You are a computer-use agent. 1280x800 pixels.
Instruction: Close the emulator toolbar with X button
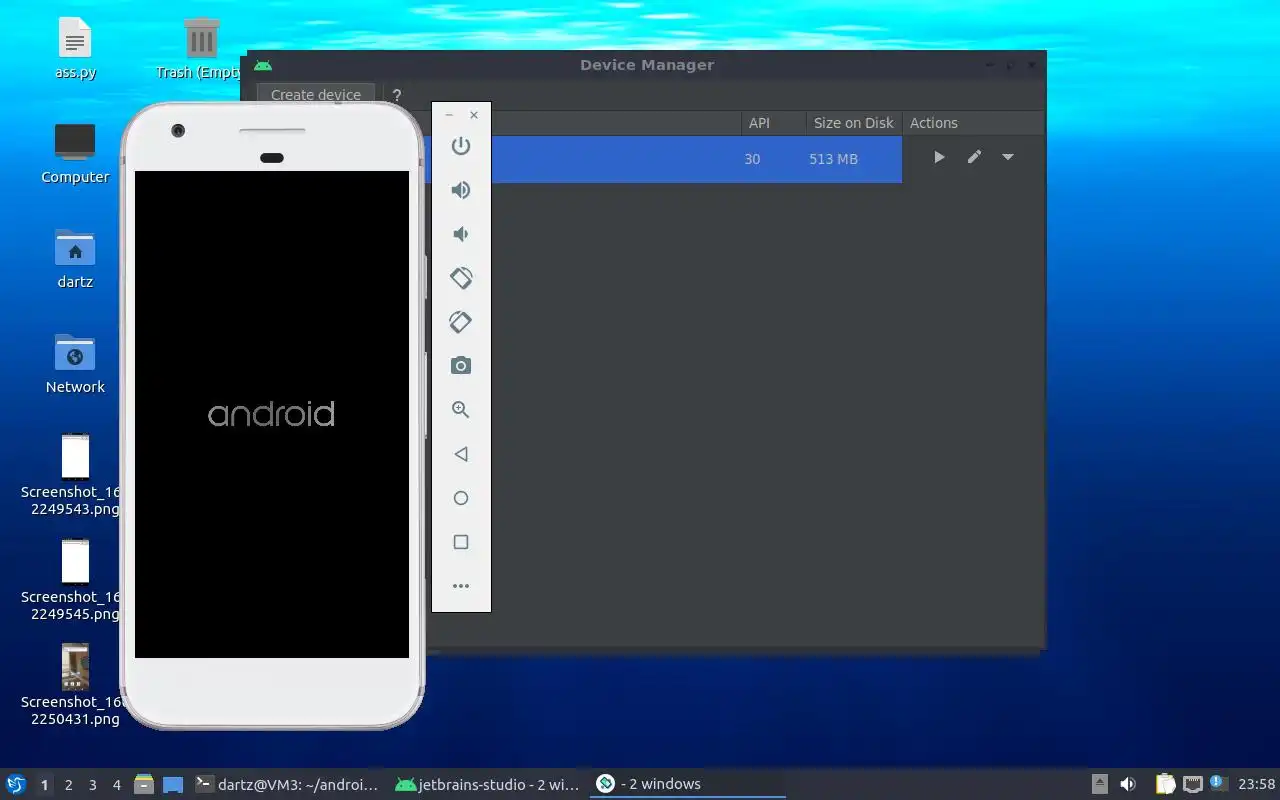click(x=474, y=115)
